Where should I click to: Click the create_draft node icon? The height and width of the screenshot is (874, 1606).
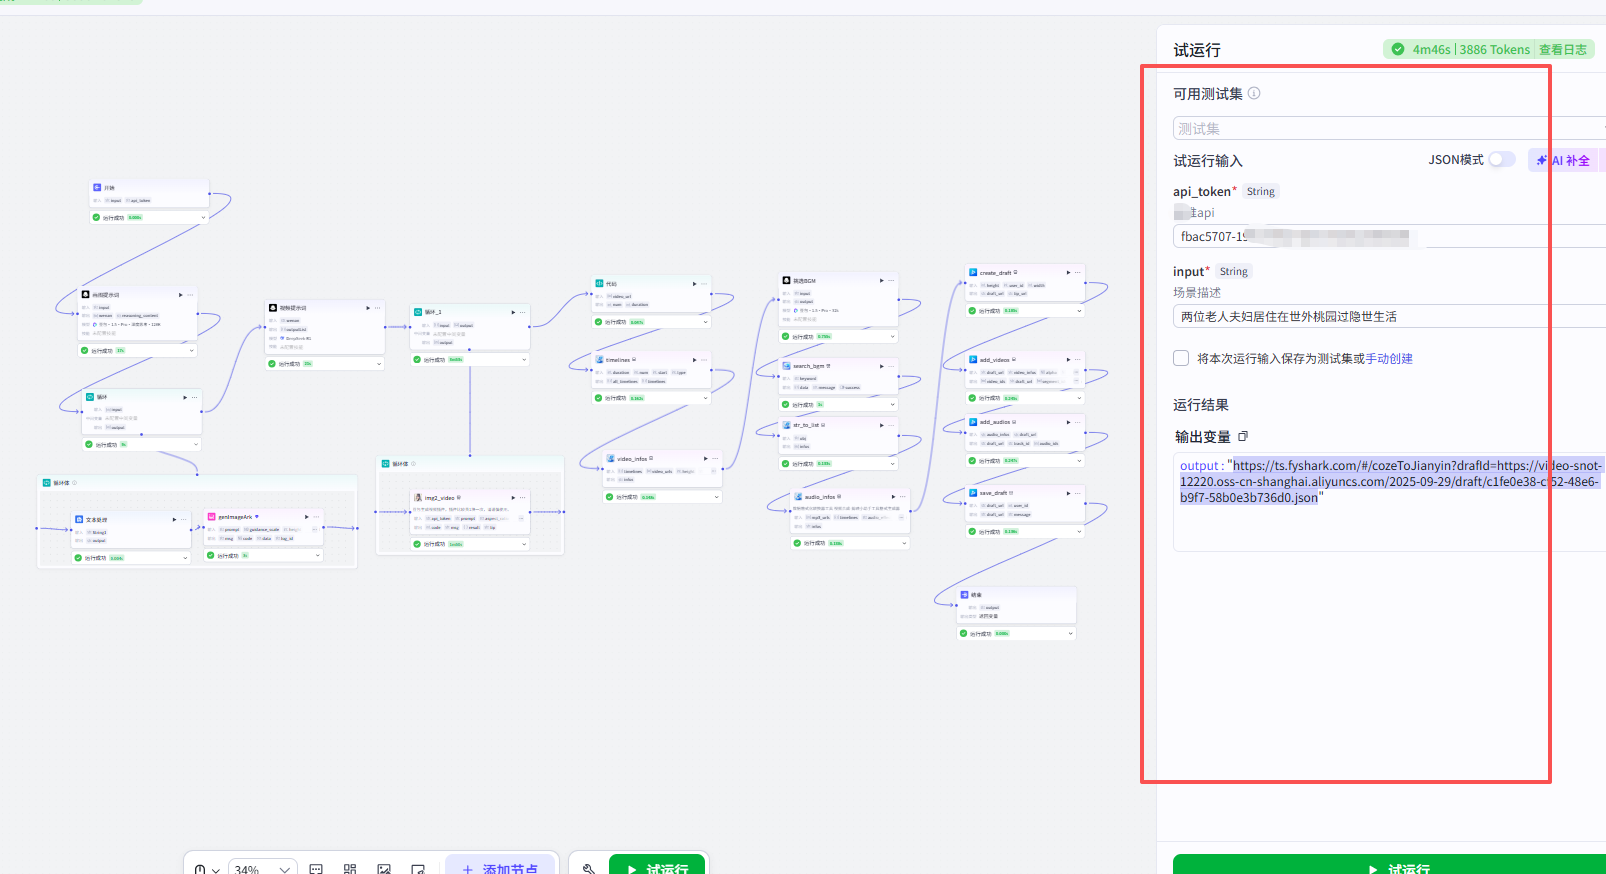coord(973,272)
